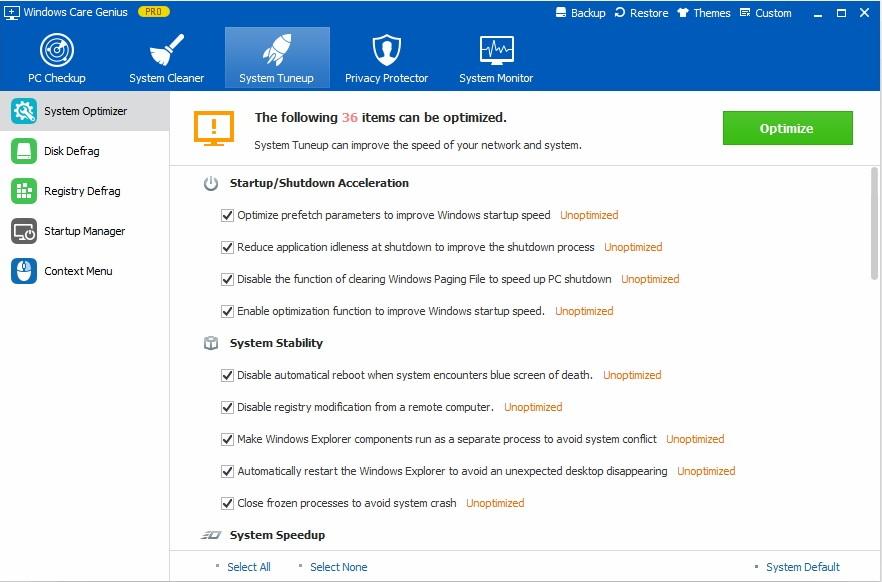882x582 pixels.
Task: Select System Optimizer in the sidebar
Action: (84, 111)
